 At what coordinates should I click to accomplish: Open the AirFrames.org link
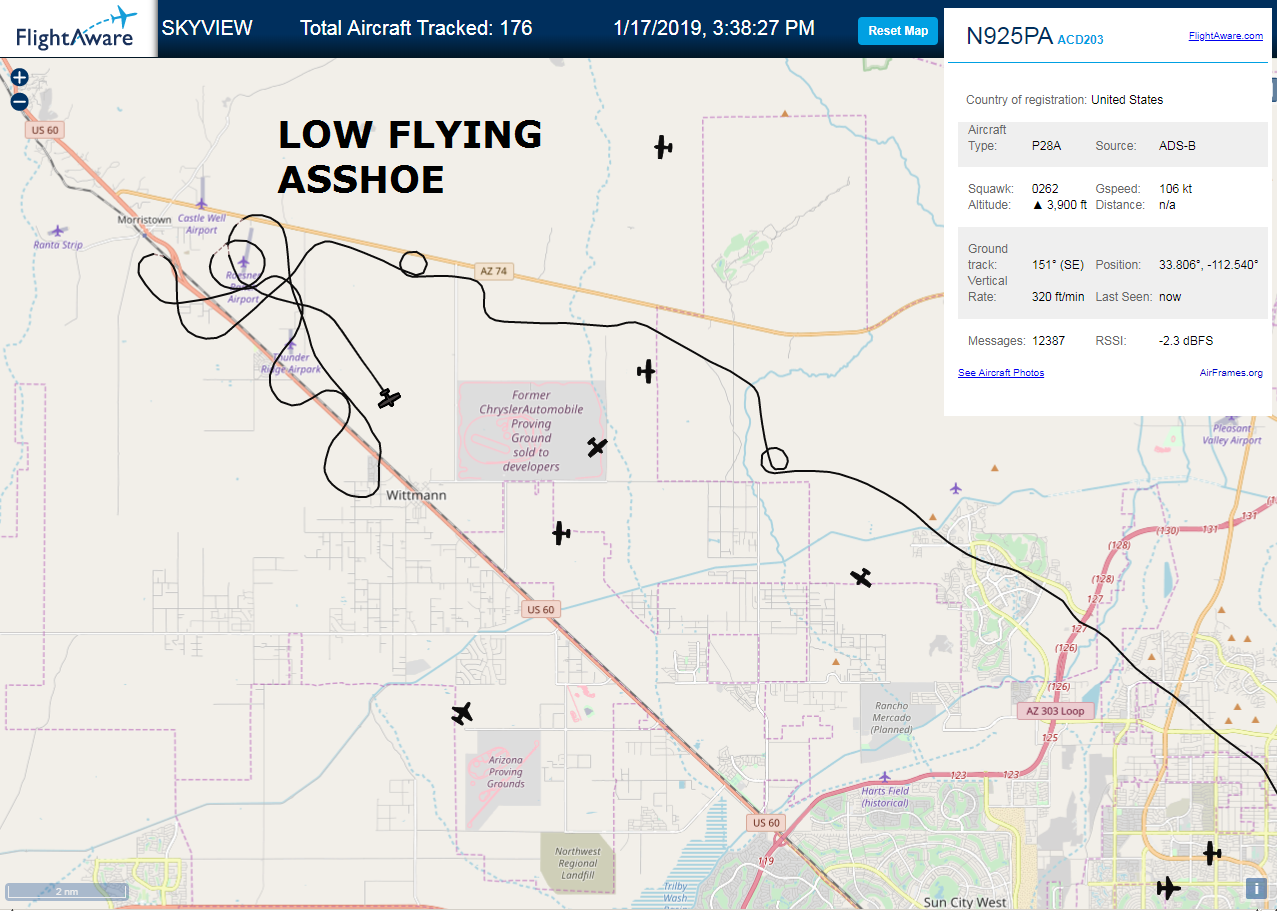[x=1231, y=373]
